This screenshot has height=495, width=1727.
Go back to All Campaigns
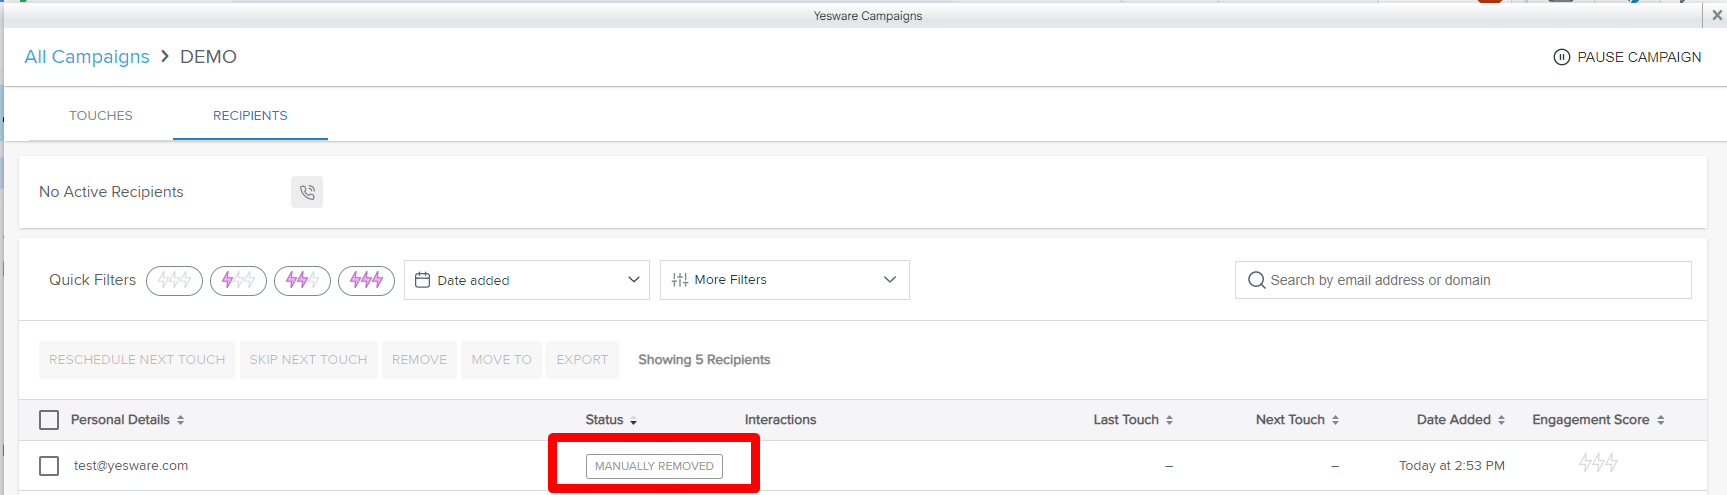[87, 57]
